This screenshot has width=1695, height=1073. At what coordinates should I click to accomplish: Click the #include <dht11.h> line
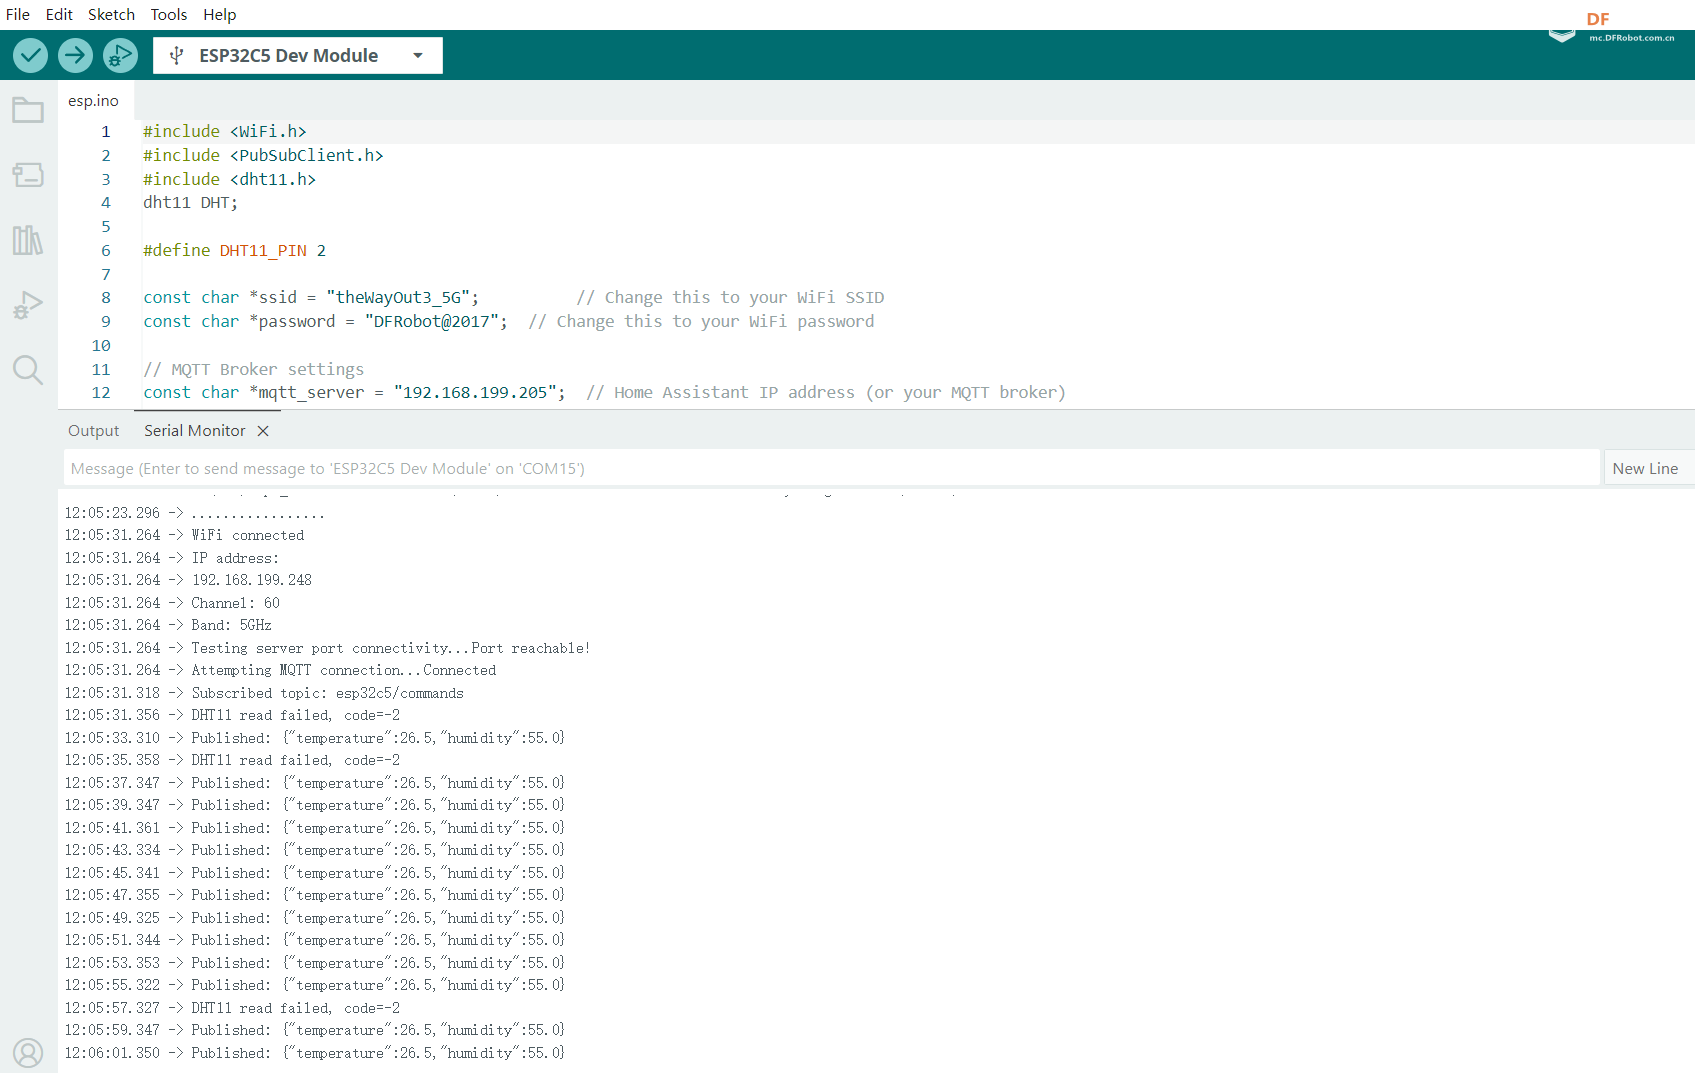point(229,180)
